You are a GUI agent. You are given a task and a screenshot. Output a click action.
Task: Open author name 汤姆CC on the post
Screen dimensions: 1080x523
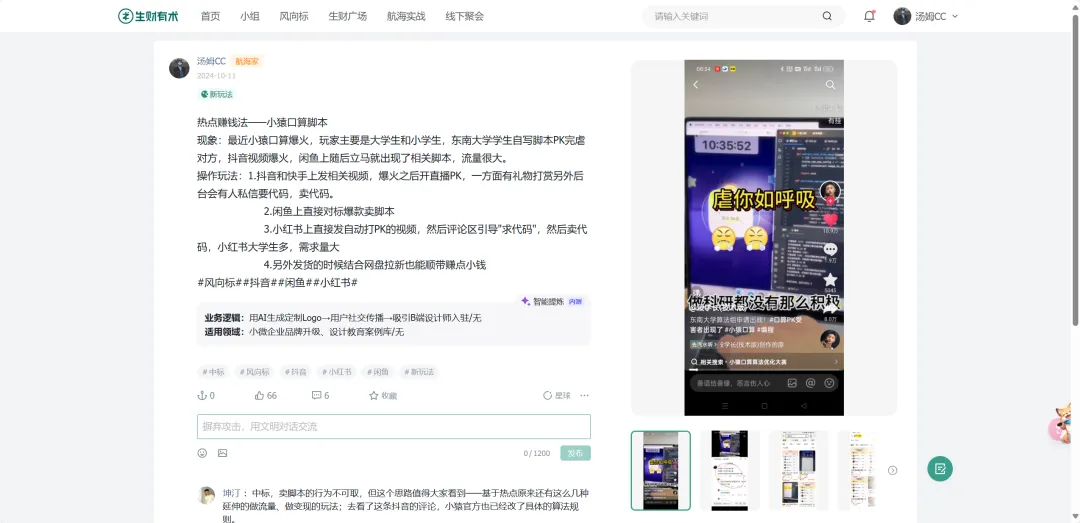click(211, 61)
